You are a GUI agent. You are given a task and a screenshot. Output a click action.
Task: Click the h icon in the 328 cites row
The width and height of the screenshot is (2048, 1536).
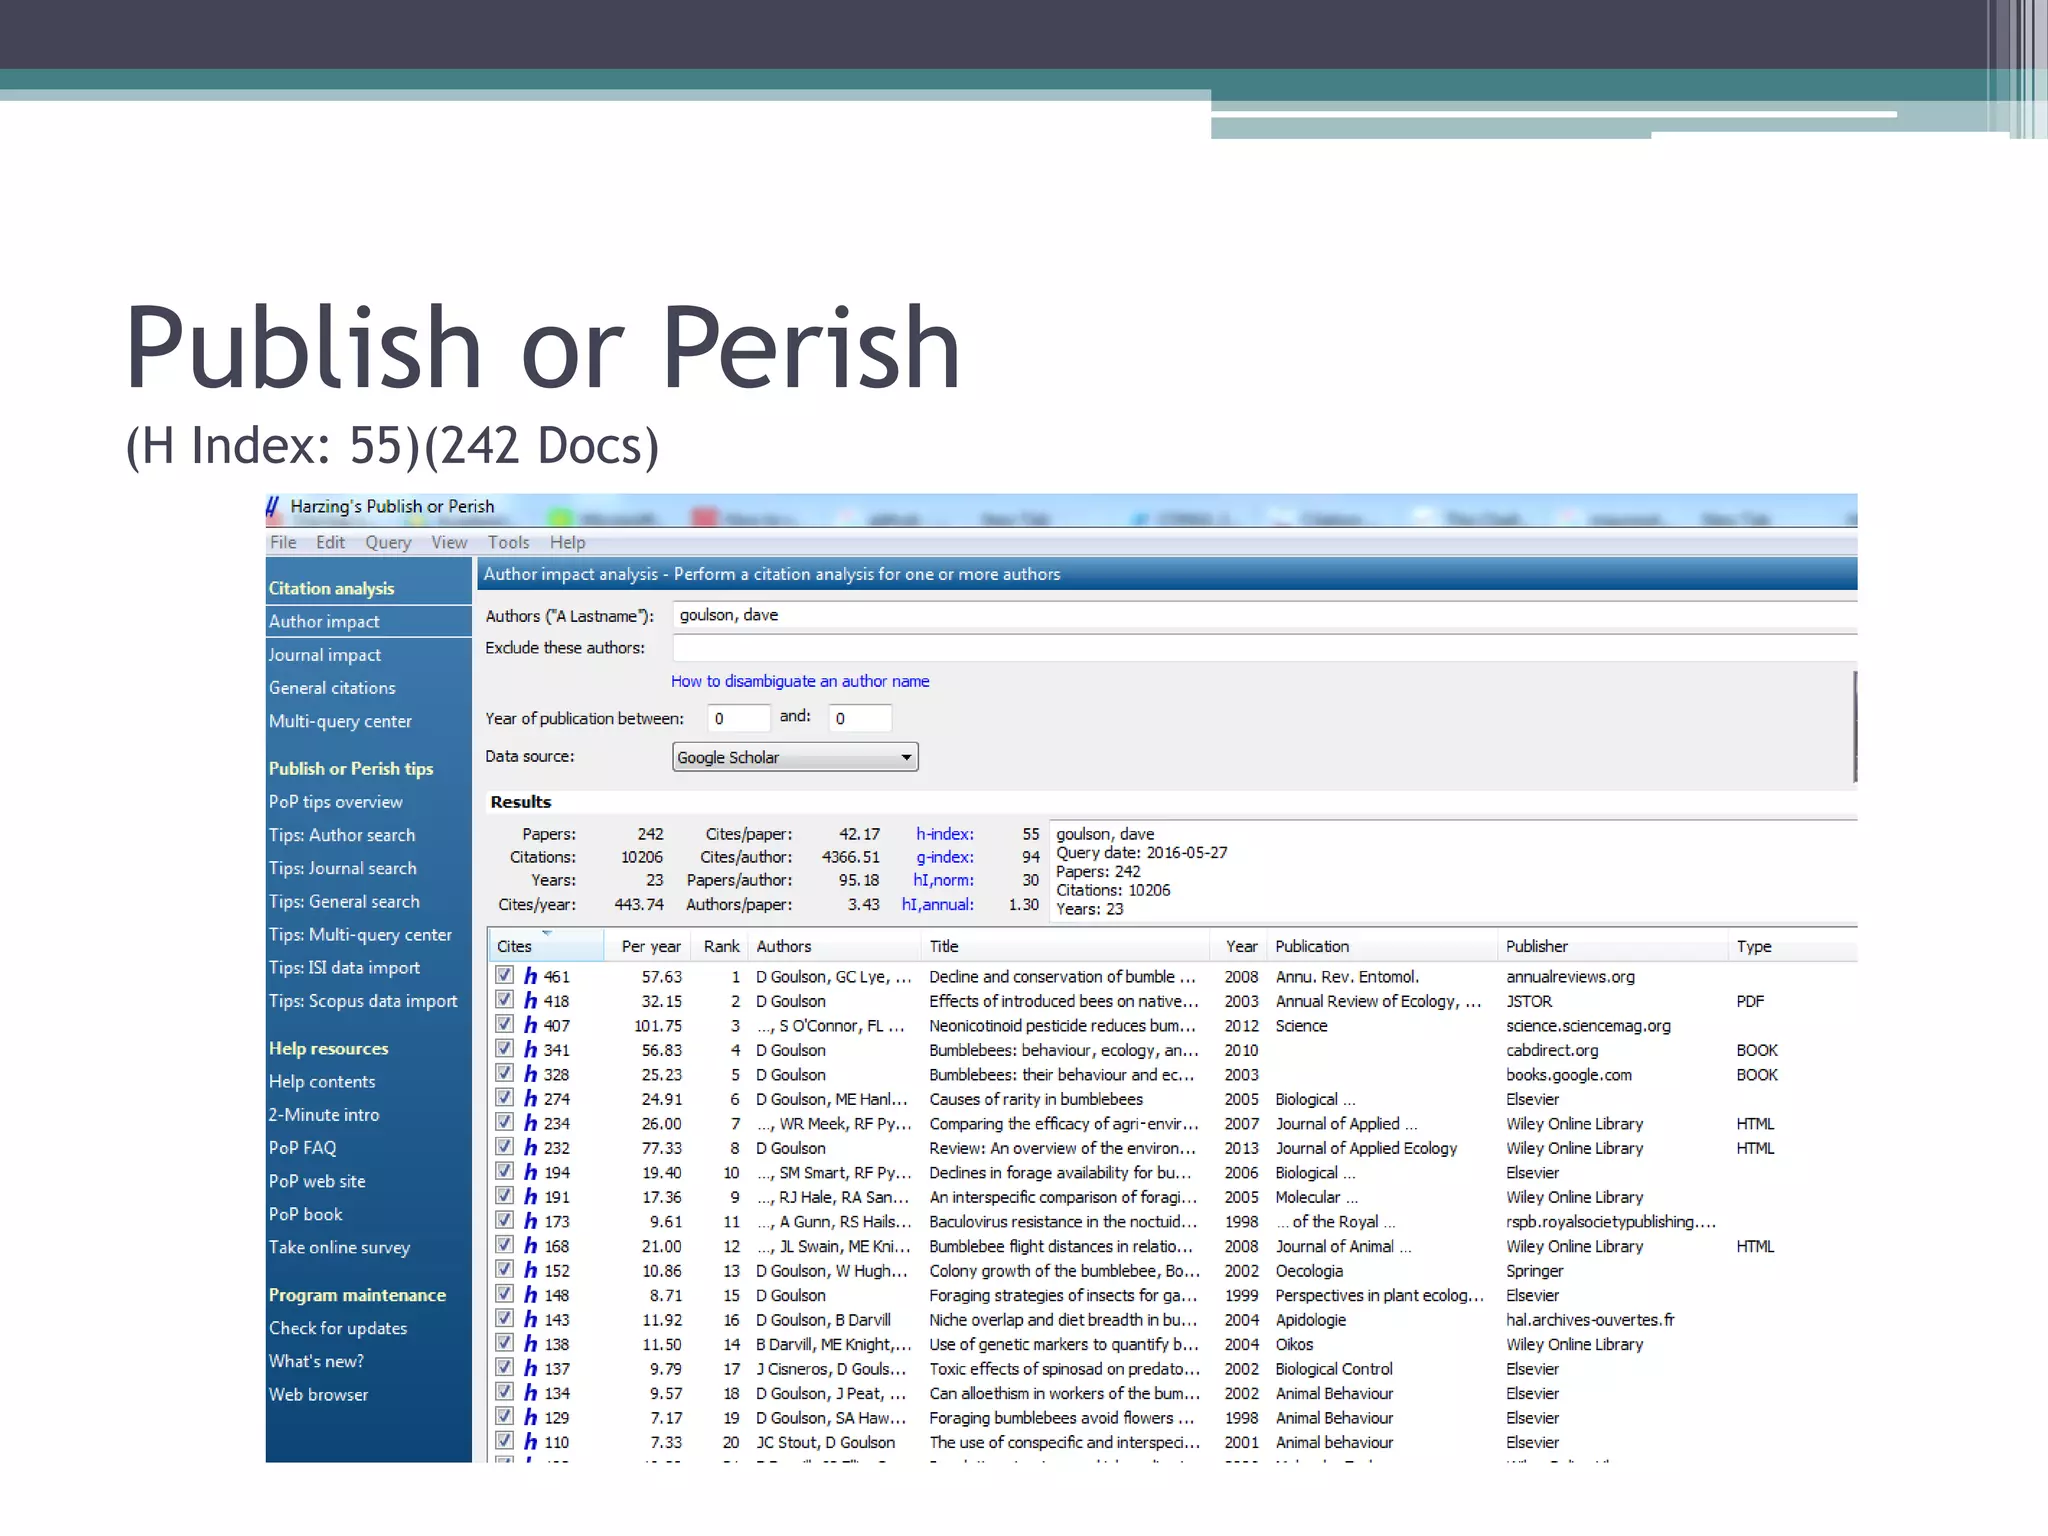point(530,1075)
